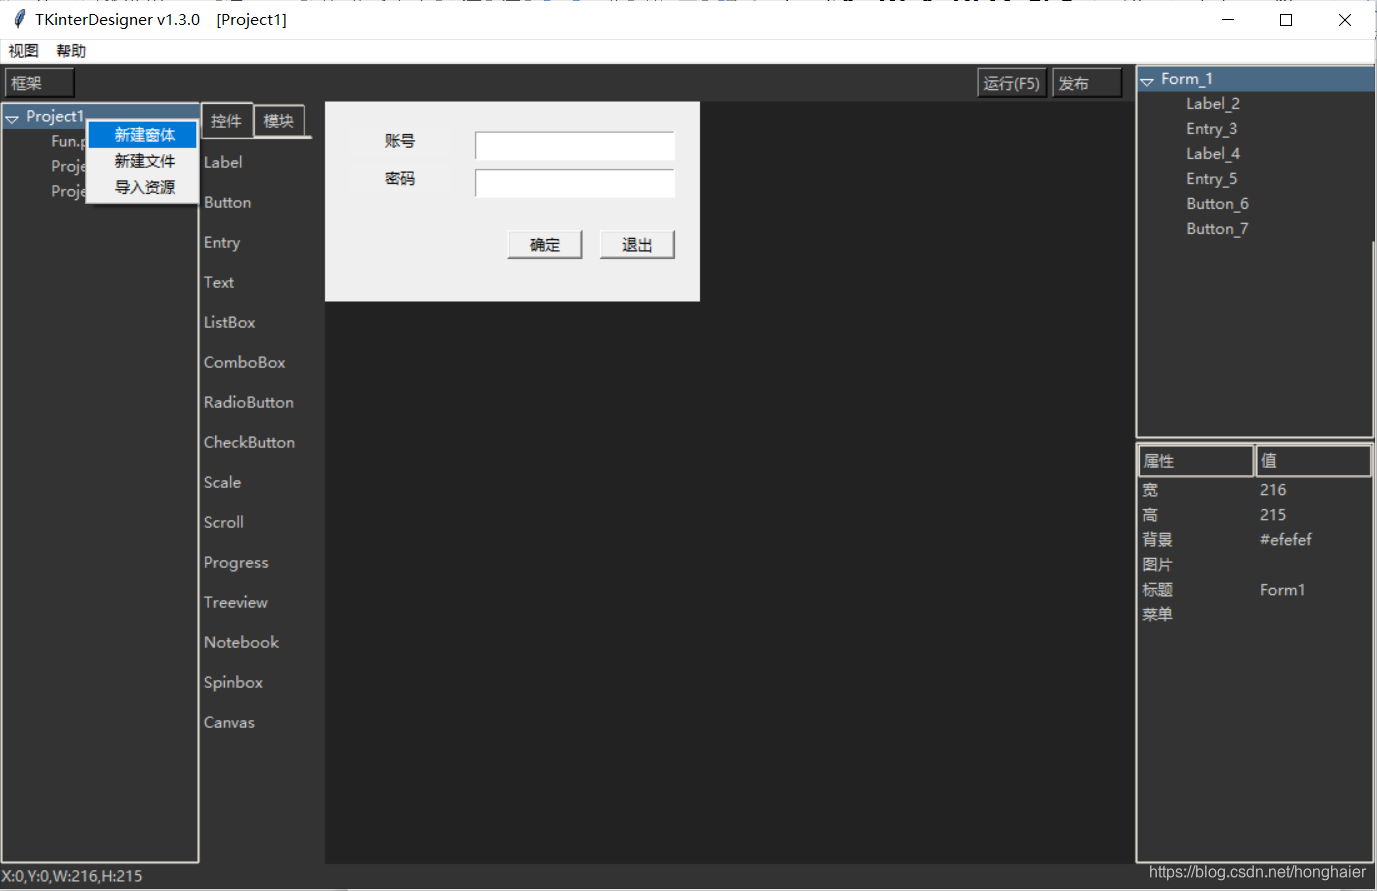
Task: Pick the Button widget from the palette
Action: pyautogui.click(x=227, y=202)
